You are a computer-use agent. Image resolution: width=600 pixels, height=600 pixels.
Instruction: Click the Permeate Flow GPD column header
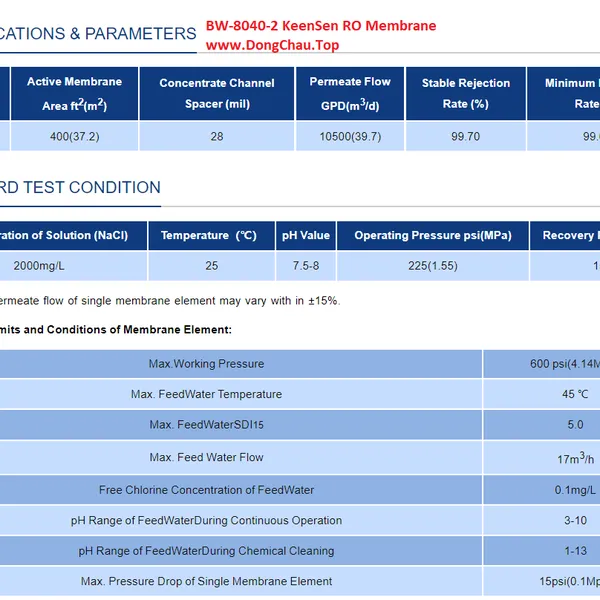tap(350, 94)
